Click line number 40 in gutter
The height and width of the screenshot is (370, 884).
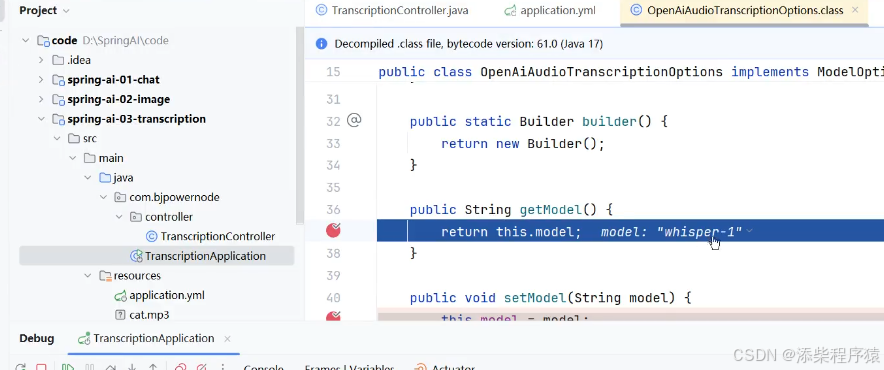coord(333,298)
